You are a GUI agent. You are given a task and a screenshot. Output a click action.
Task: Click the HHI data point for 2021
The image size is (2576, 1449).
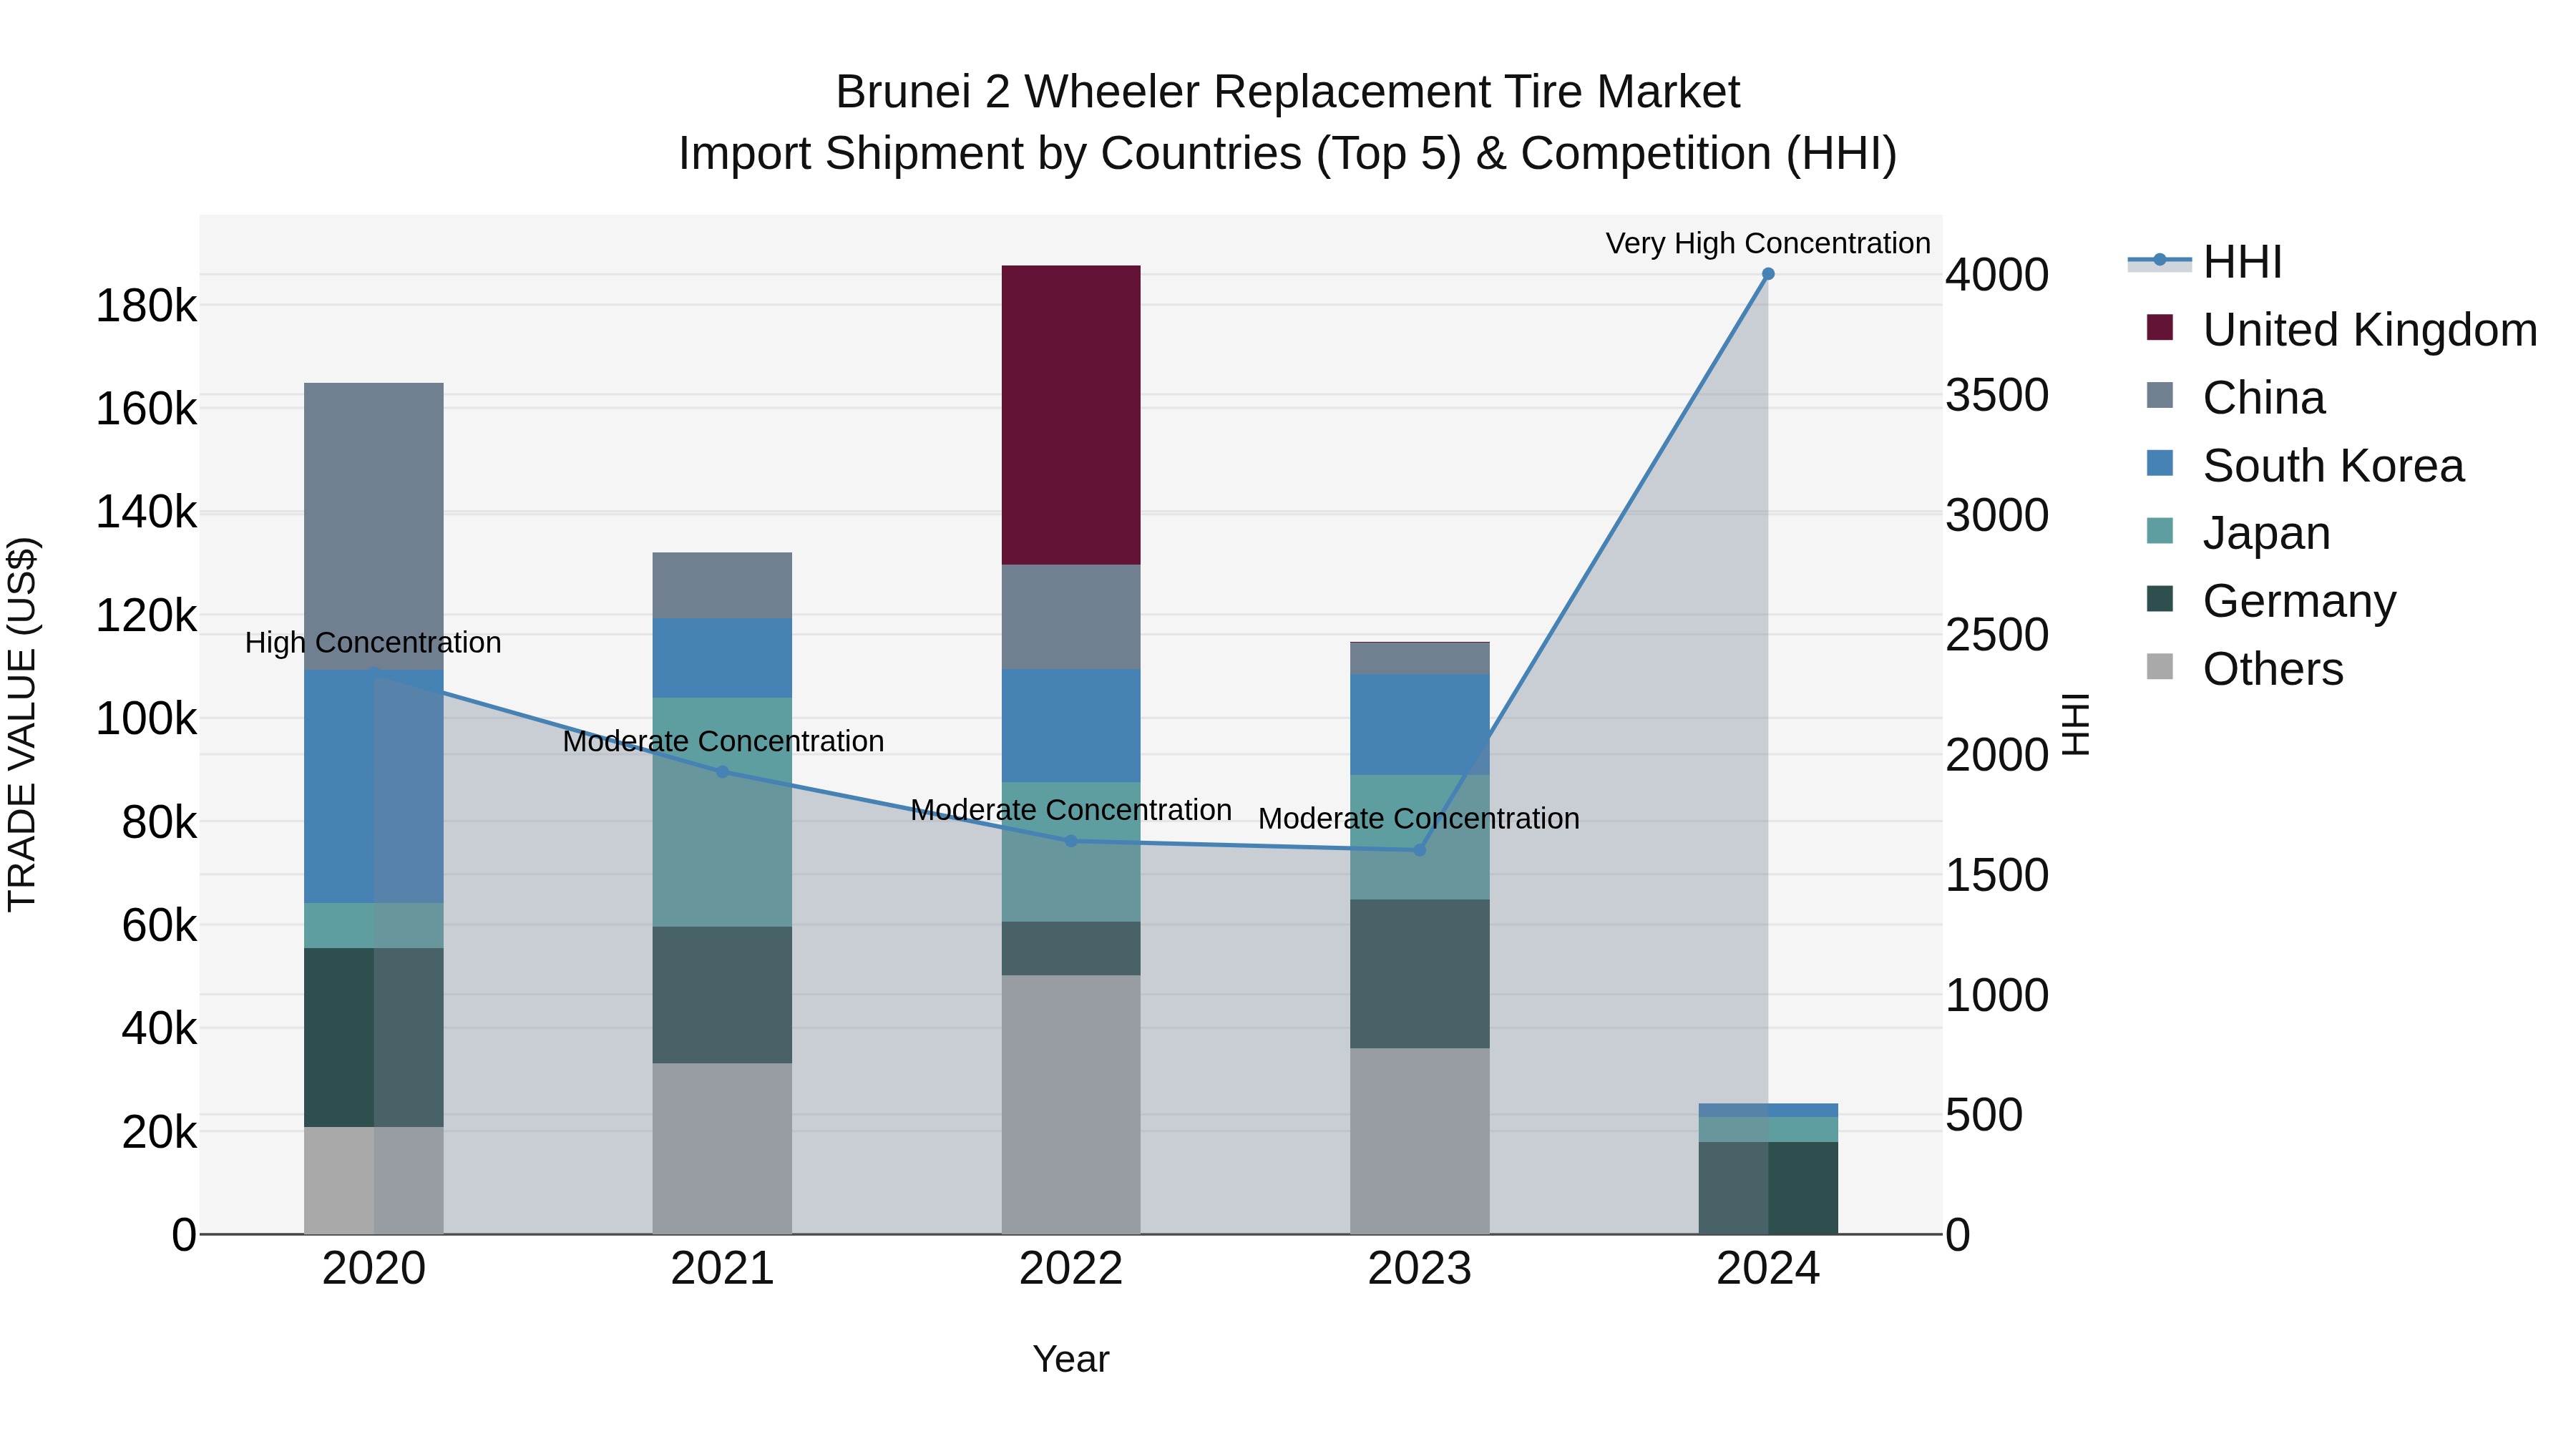tap(723, 771)
